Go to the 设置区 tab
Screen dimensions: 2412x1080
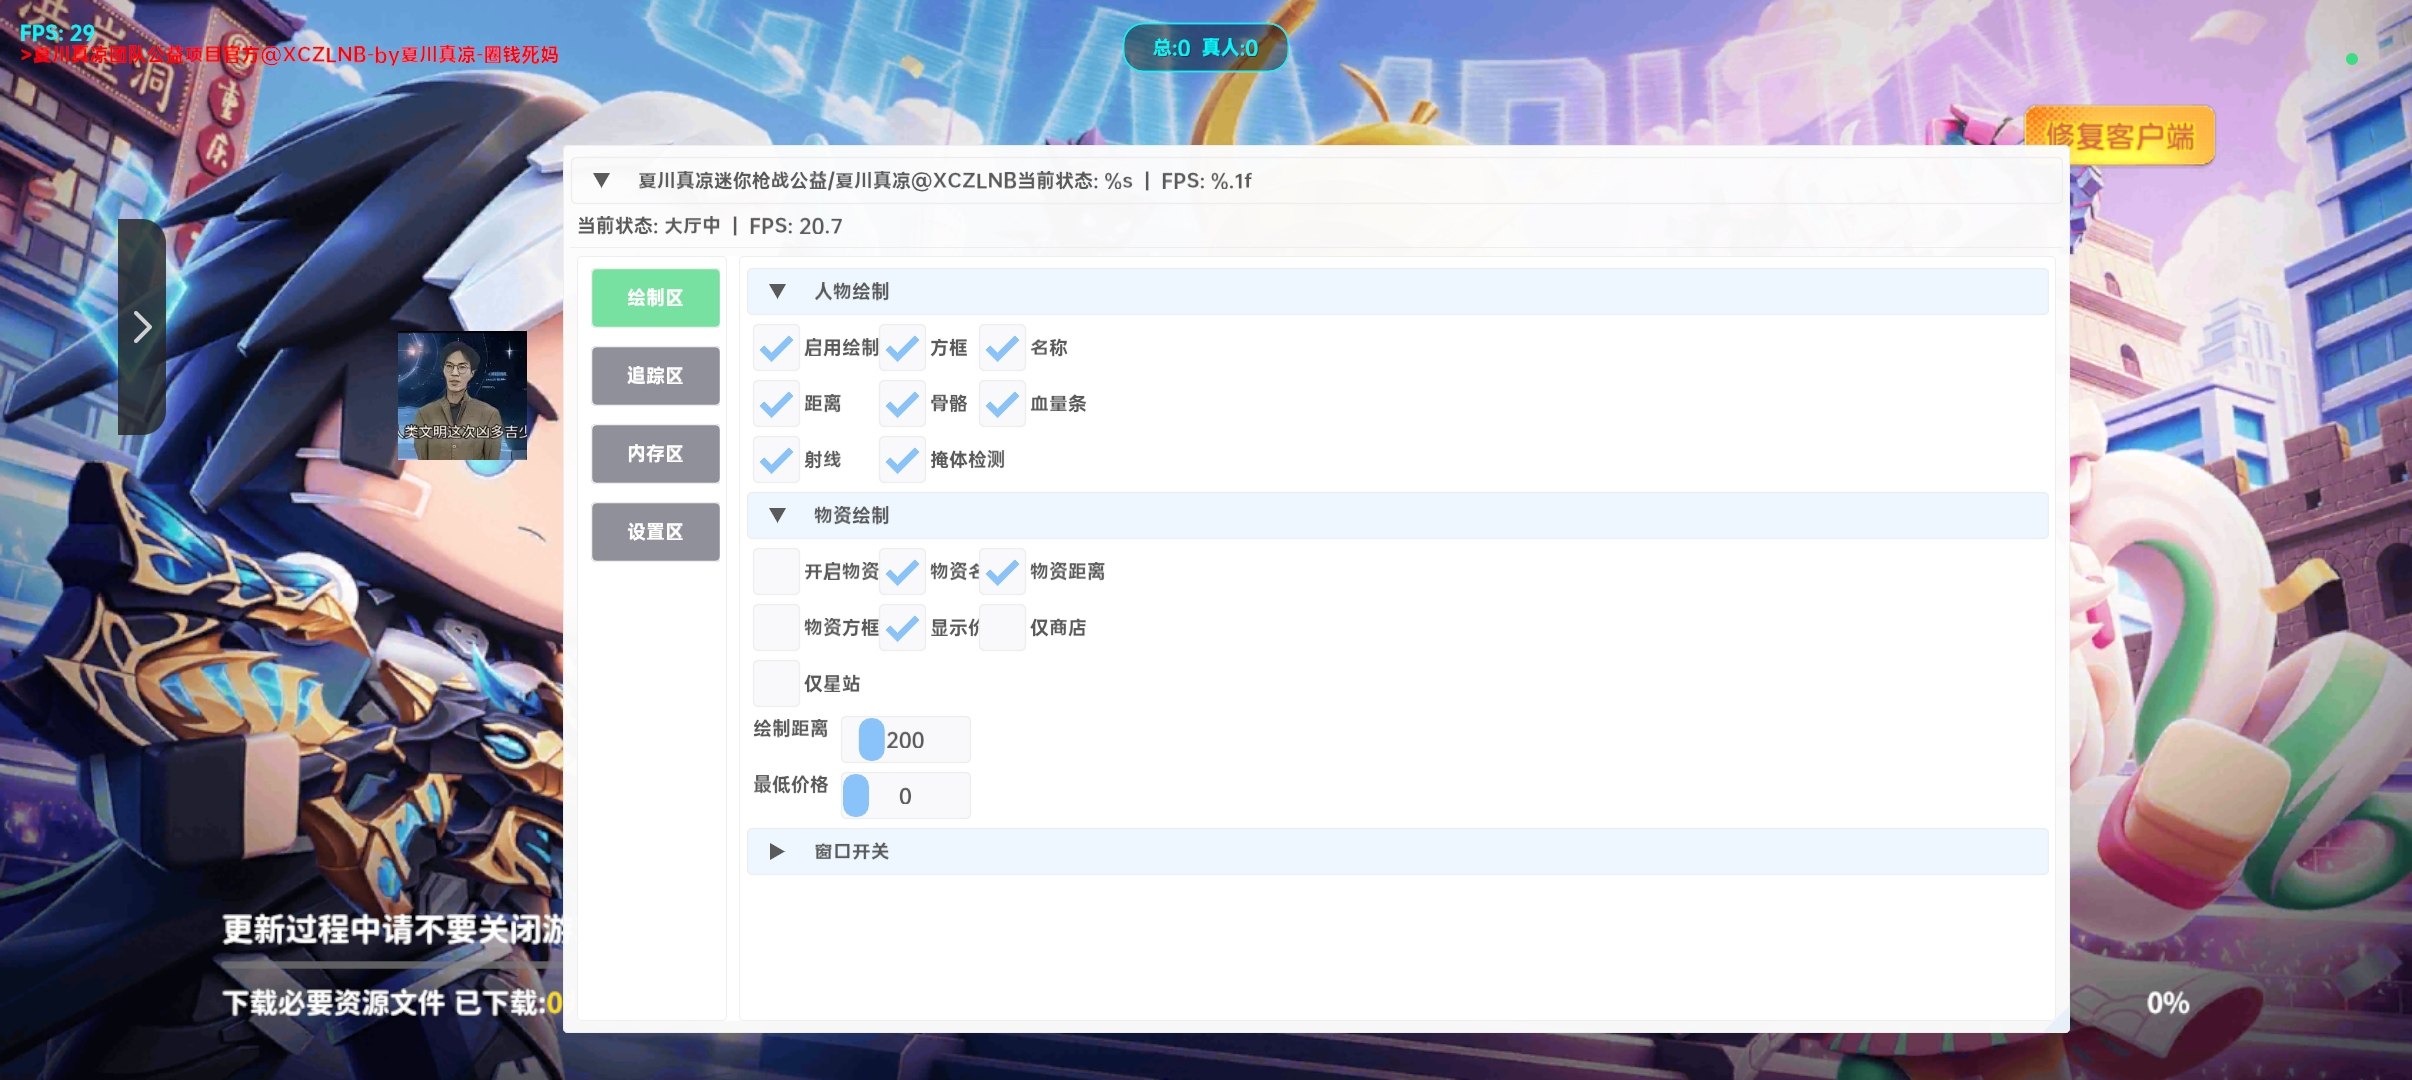[655, 531]
